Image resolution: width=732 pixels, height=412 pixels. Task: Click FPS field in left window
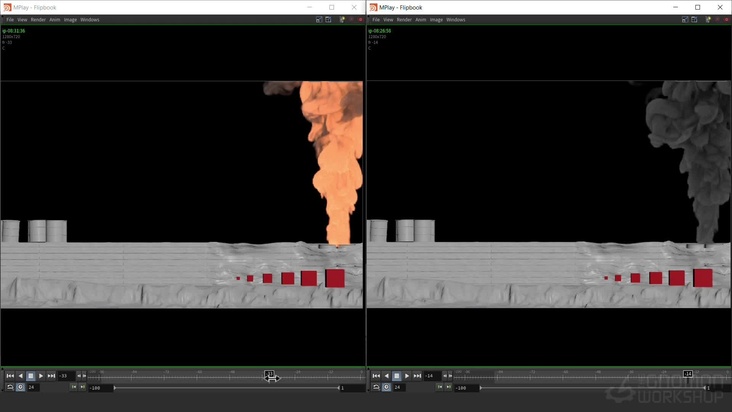[33, 387]
